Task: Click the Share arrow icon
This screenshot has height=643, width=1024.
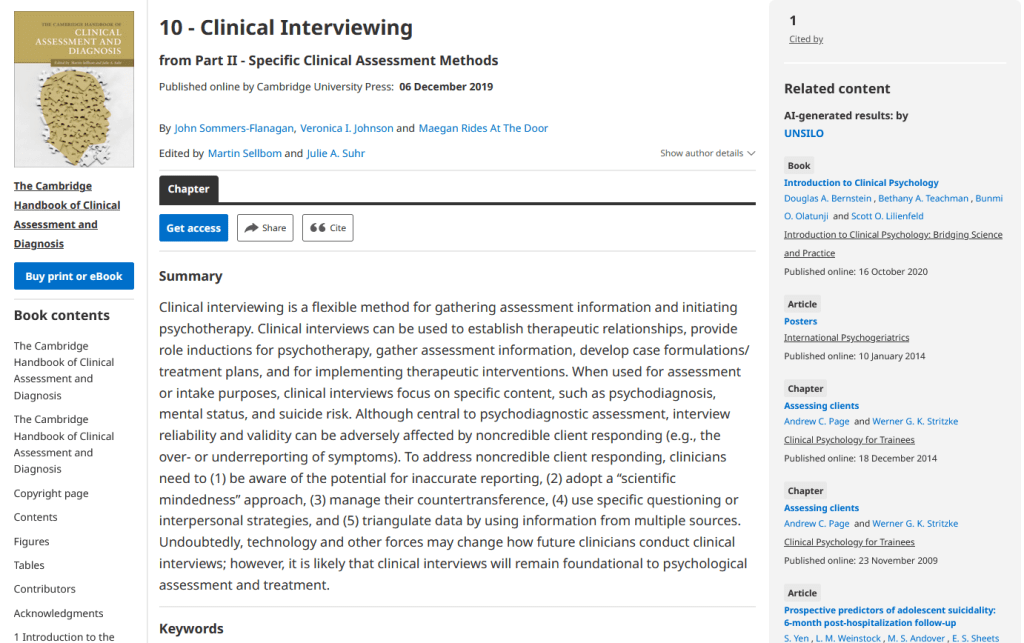Action: (251, 228)
